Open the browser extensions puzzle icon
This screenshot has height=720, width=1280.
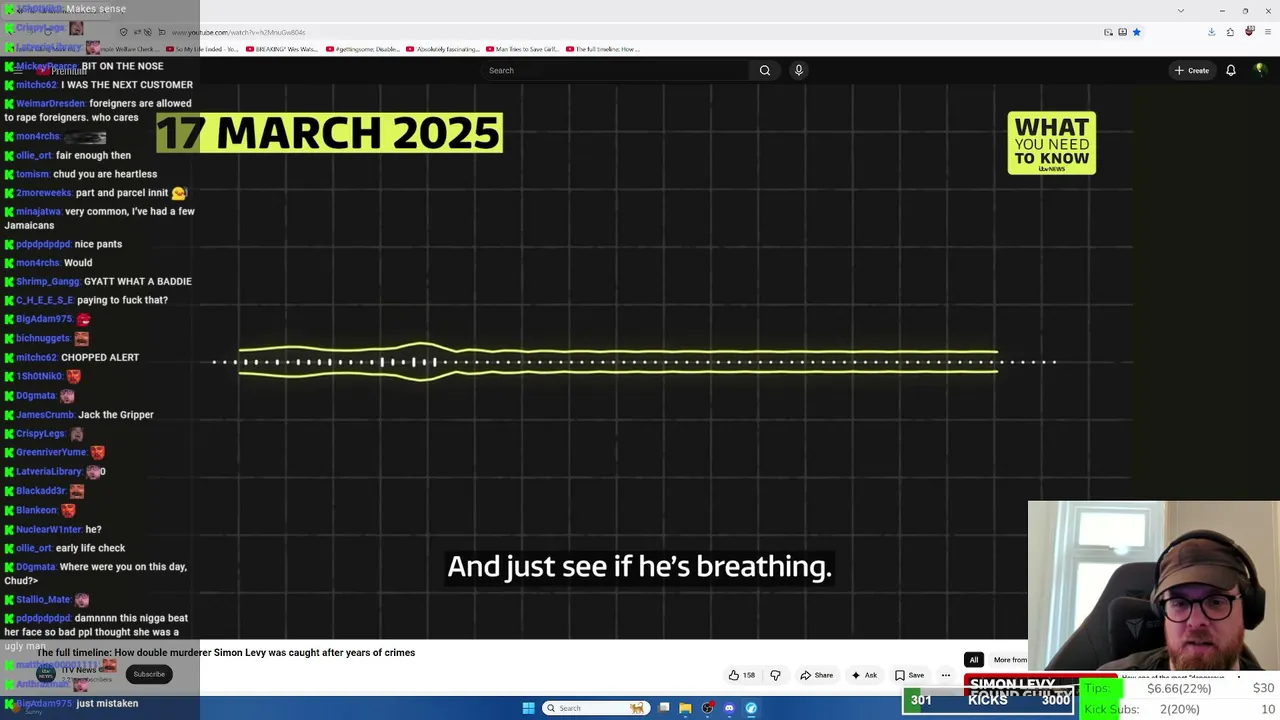[x=1230, y=32]
